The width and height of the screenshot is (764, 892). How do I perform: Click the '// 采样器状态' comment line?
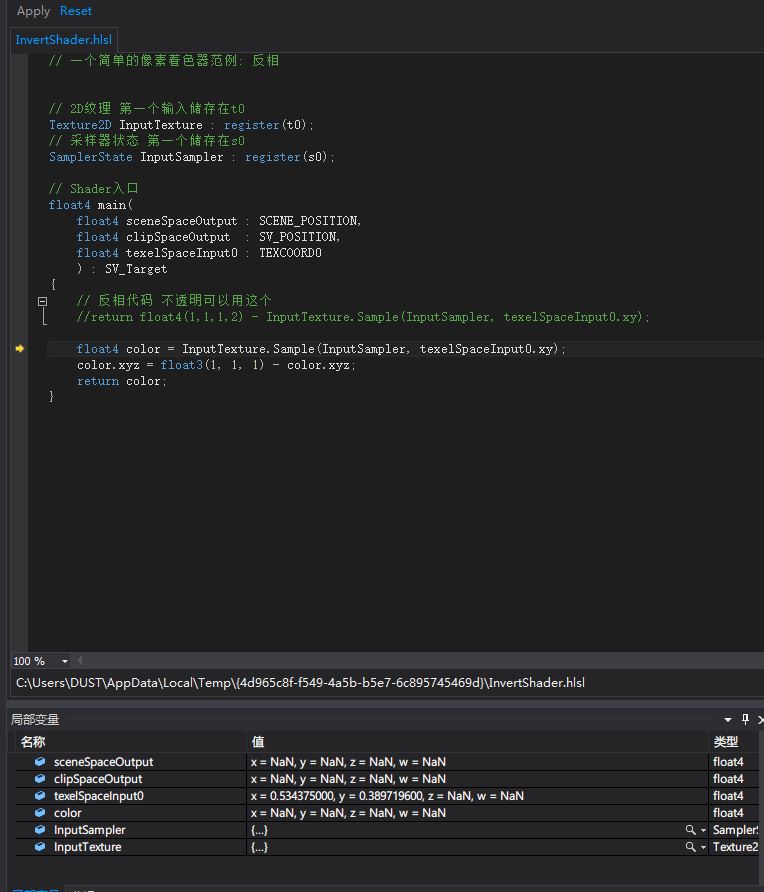(147, 141)
